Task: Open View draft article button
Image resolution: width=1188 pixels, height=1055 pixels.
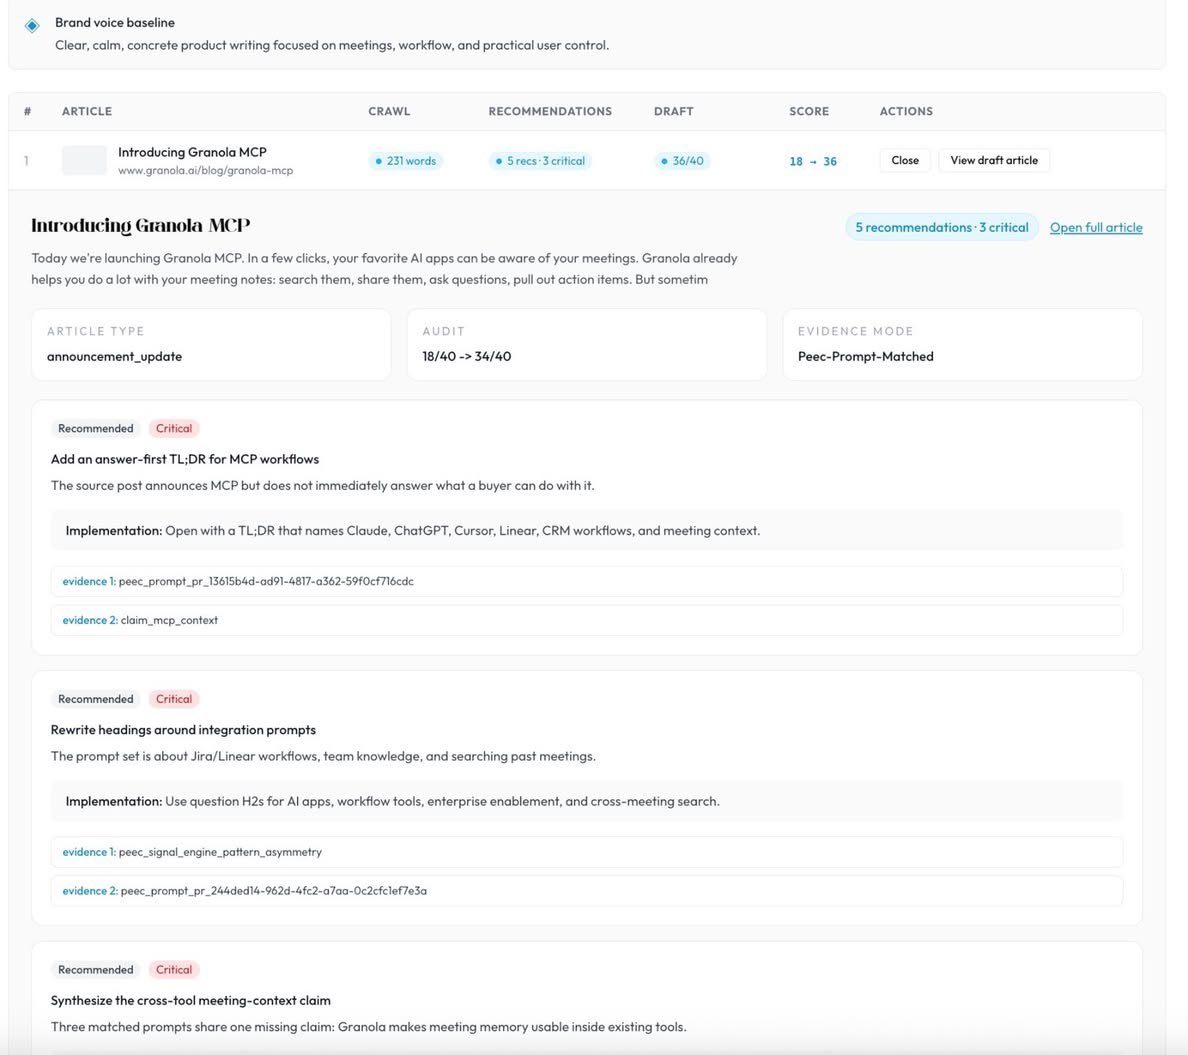Action: (994, 160)
